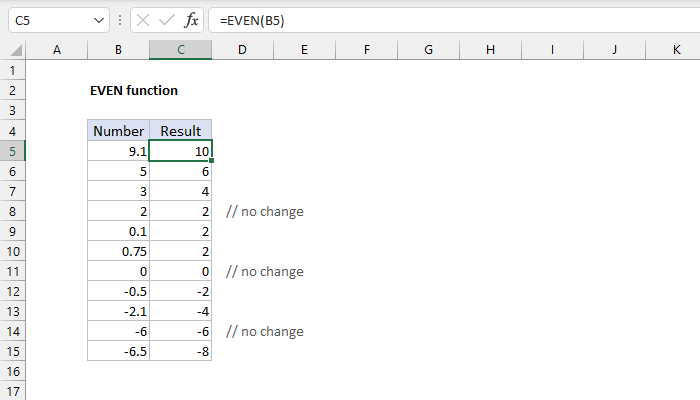Viewport: 700px width, 400px height.
Task: Click the Number header cell
Action: coord(118,131)
